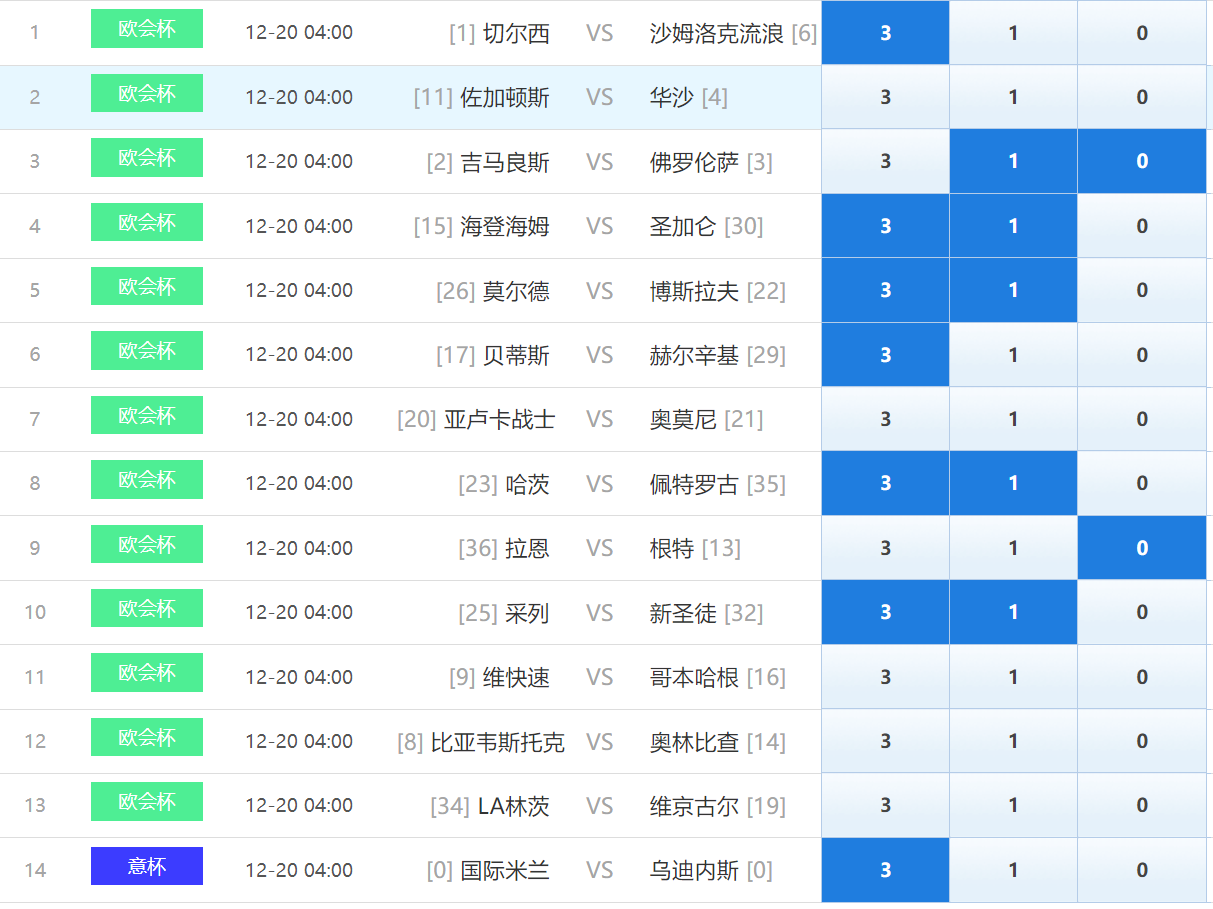Click team name 拉恩
The width and height of the screenshot is (1213, 909).
coord(527,548)
